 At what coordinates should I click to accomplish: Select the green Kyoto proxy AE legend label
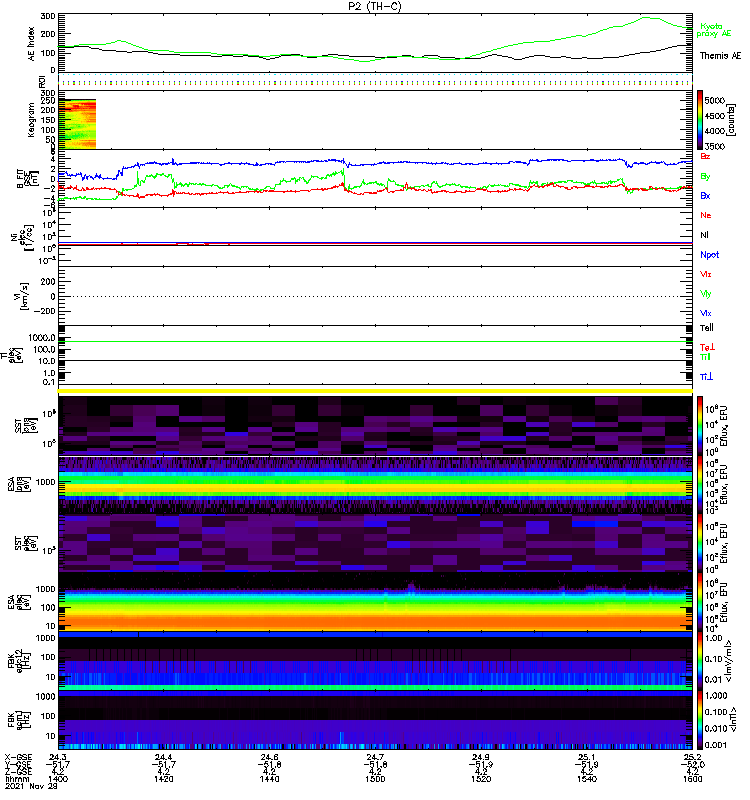coord(714,30)
